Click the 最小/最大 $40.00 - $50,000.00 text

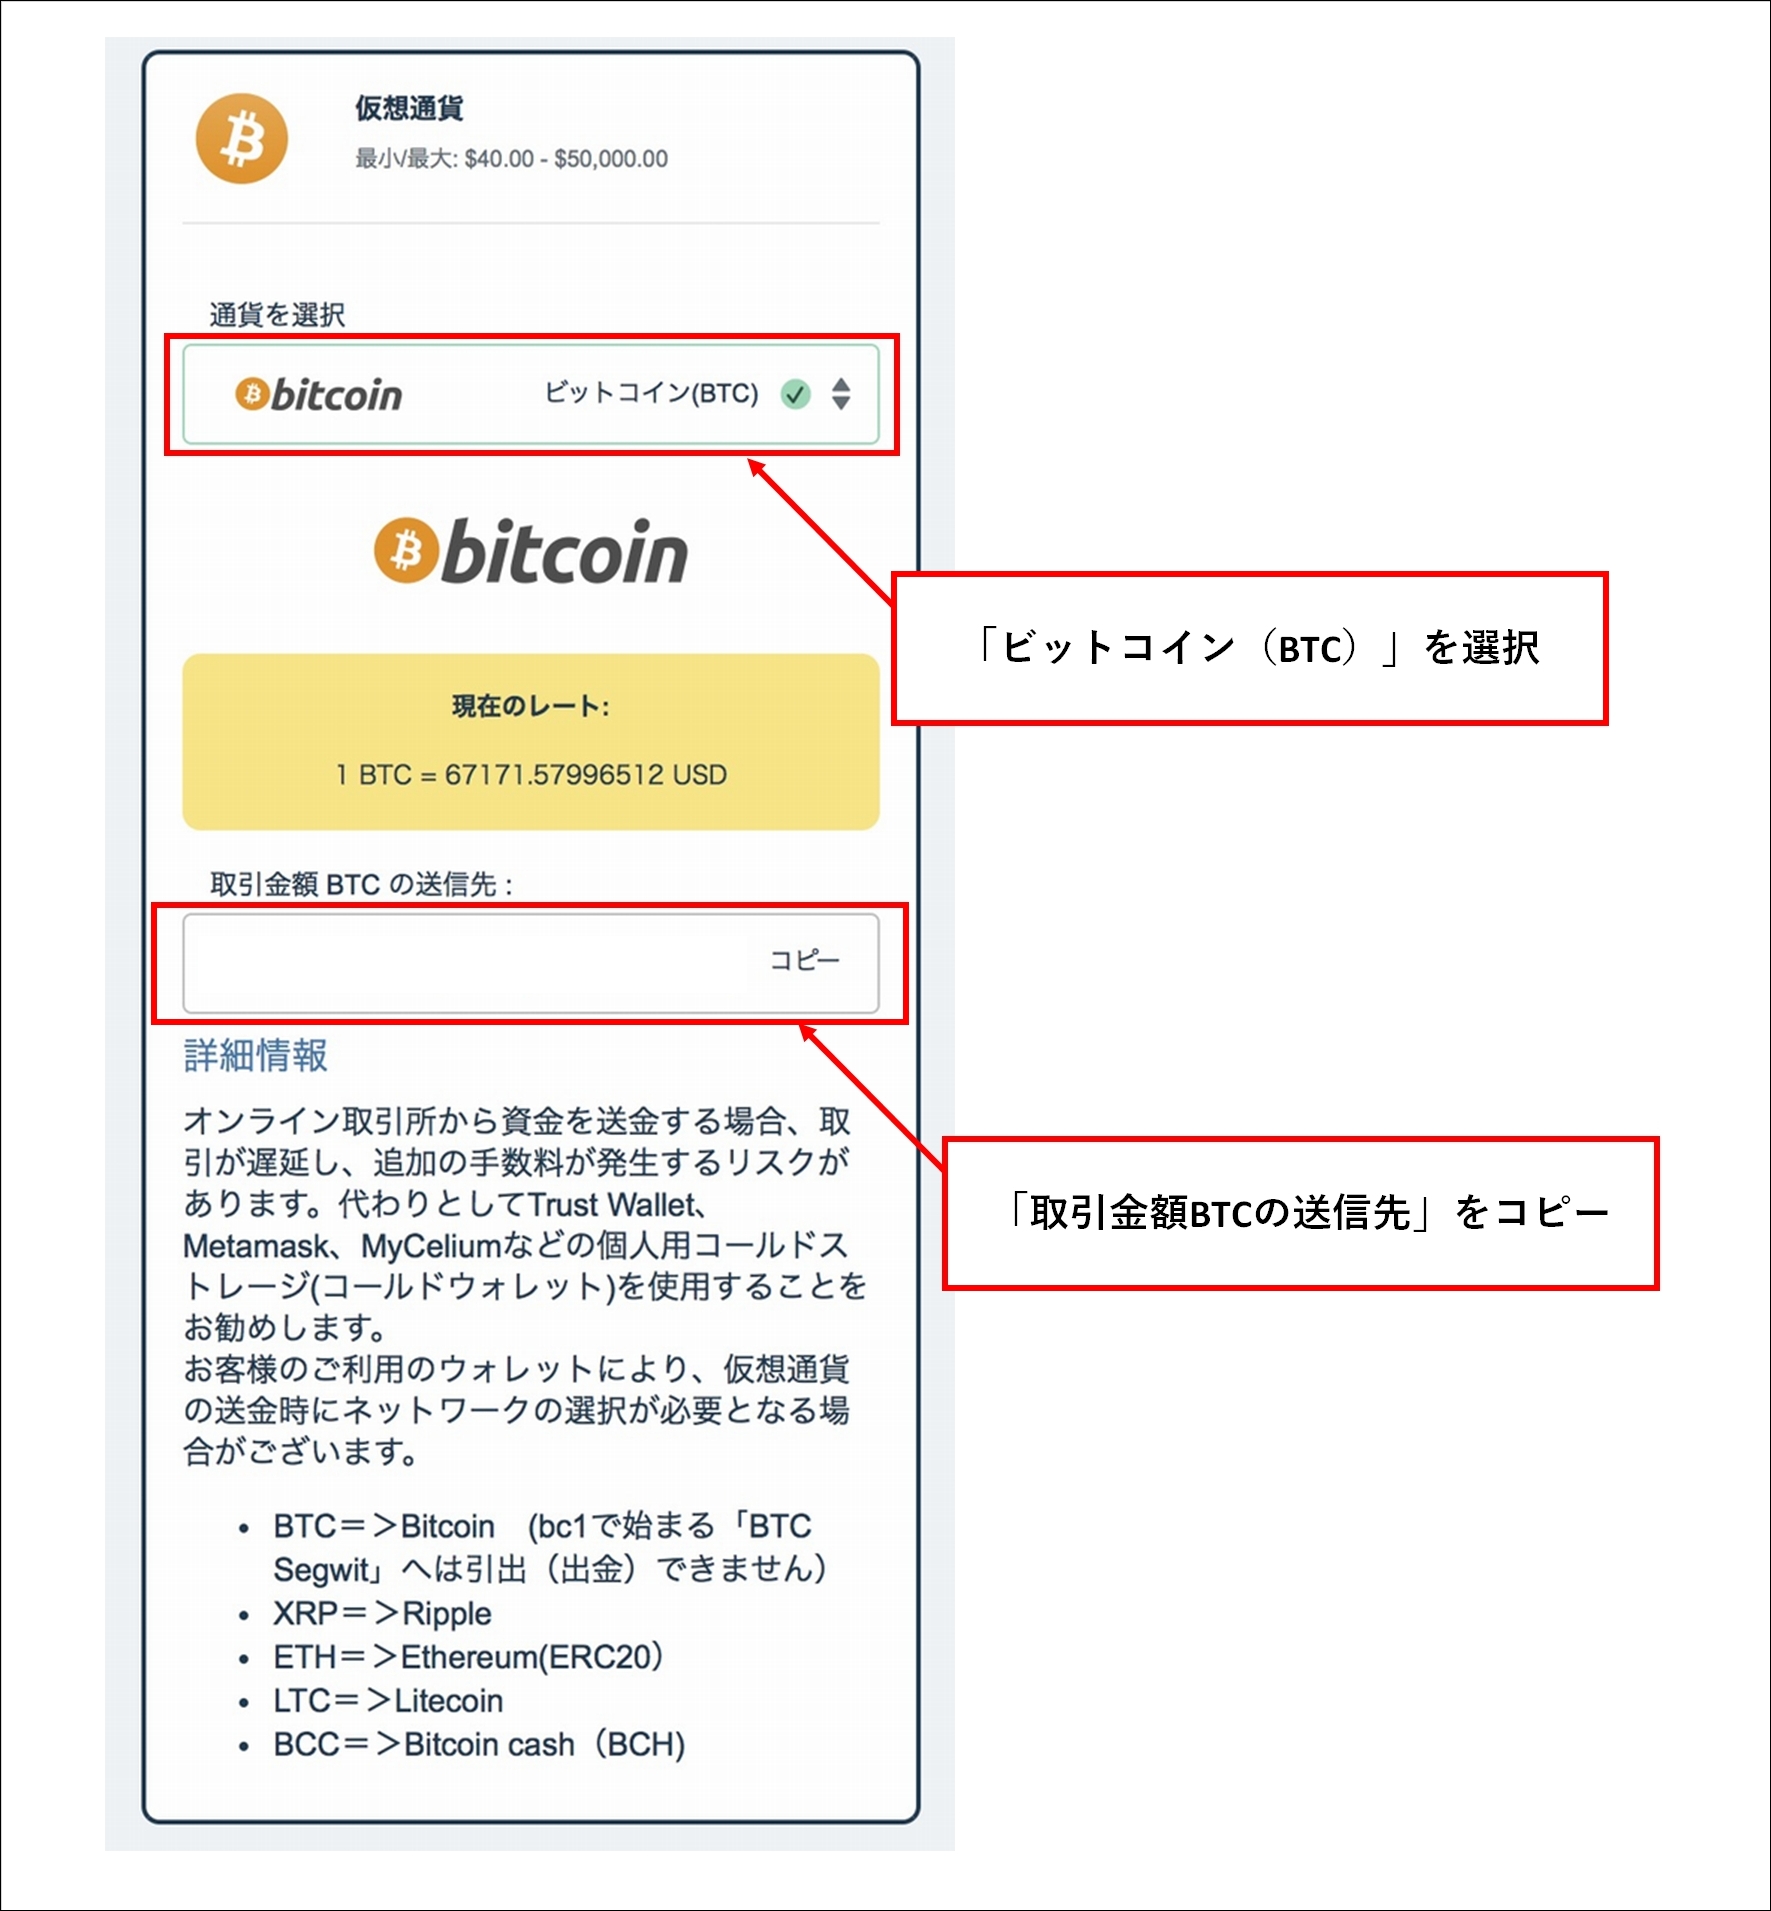tap(511, 158)
